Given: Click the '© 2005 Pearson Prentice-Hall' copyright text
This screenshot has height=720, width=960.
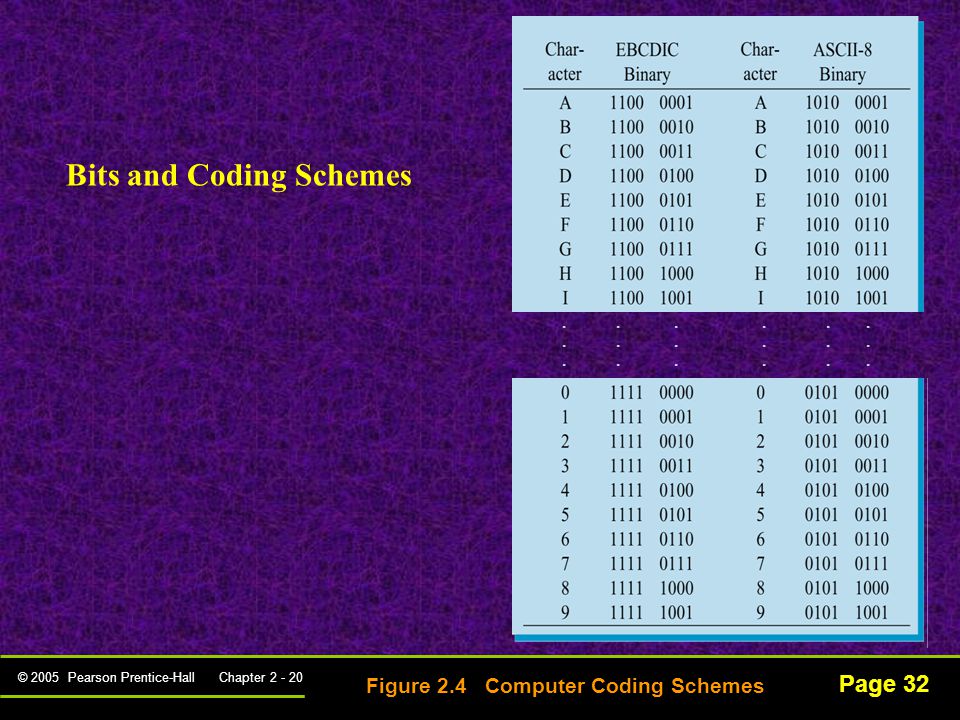Looking at the screenshot, I should tap(106, 677).
